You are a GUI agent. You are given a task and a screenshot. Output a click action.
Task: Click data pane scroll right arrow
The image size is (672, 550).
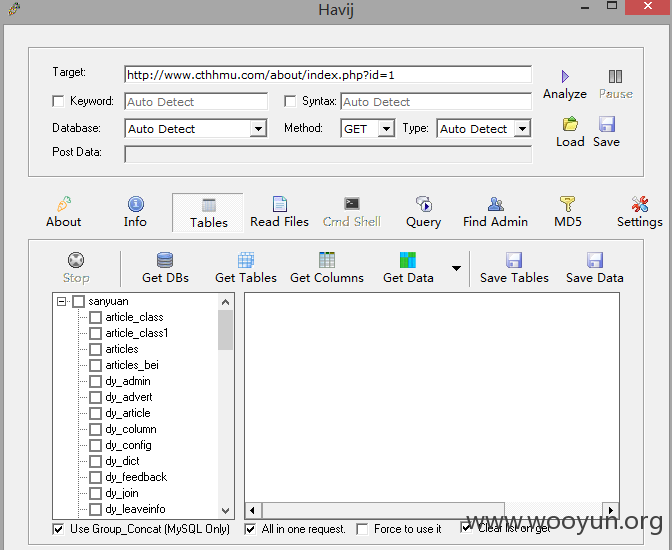point(611,510)
